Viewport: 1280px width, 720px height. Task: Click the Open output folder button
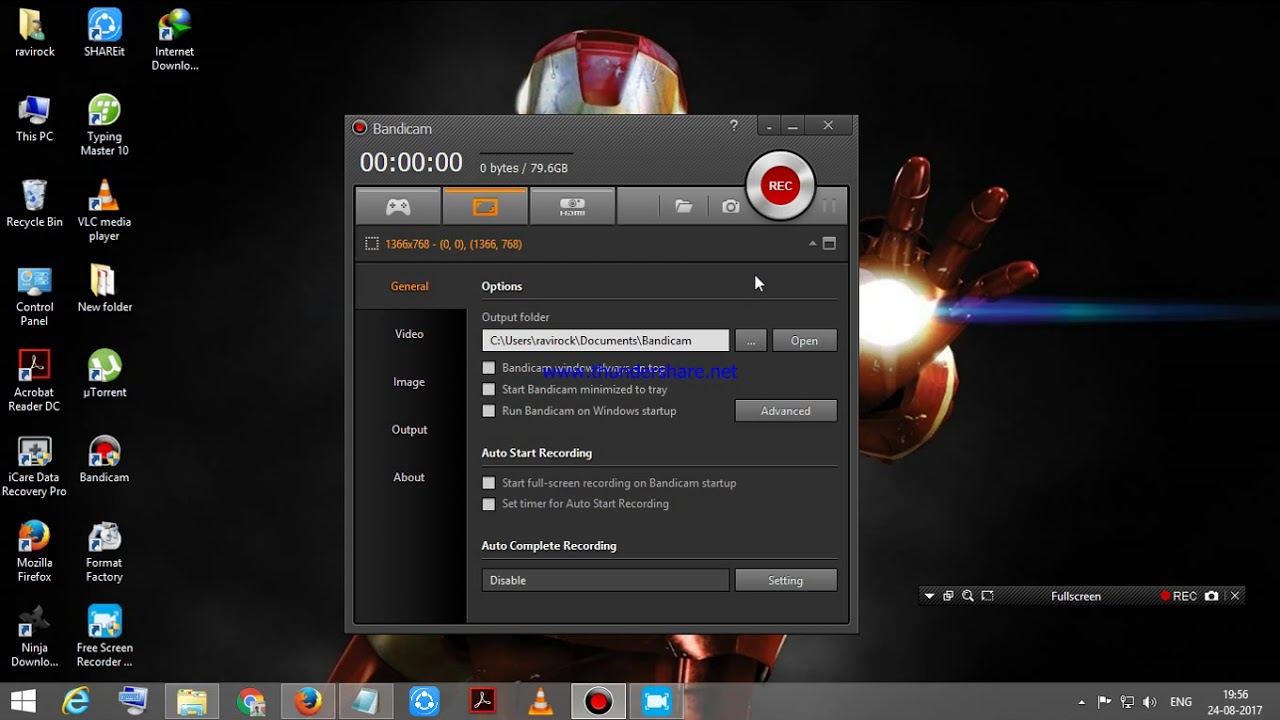804,341
